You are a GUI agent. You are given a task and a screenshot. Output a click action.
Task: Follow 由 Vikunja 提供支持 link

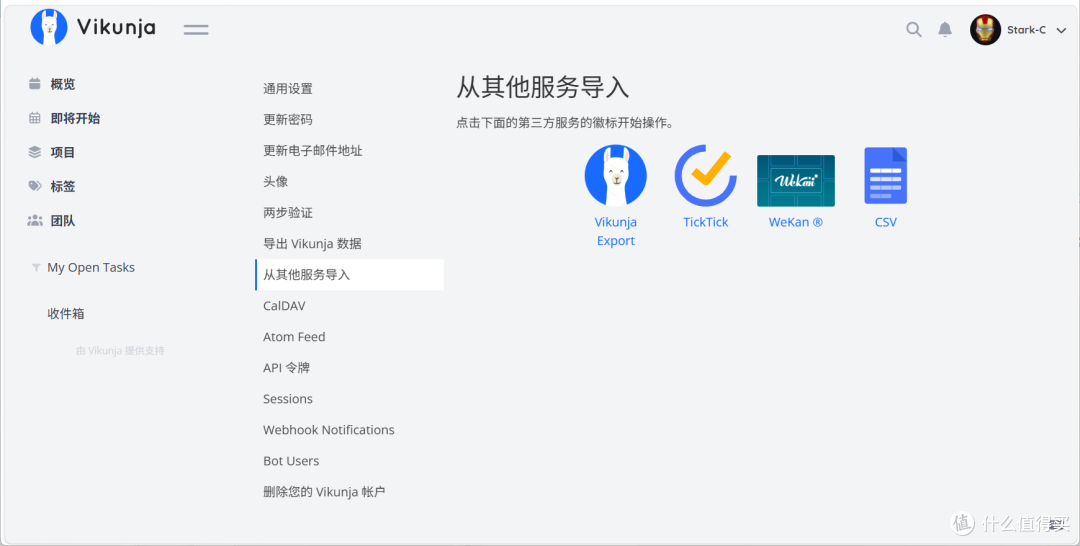pyautogui.click(x=120, y=350)
